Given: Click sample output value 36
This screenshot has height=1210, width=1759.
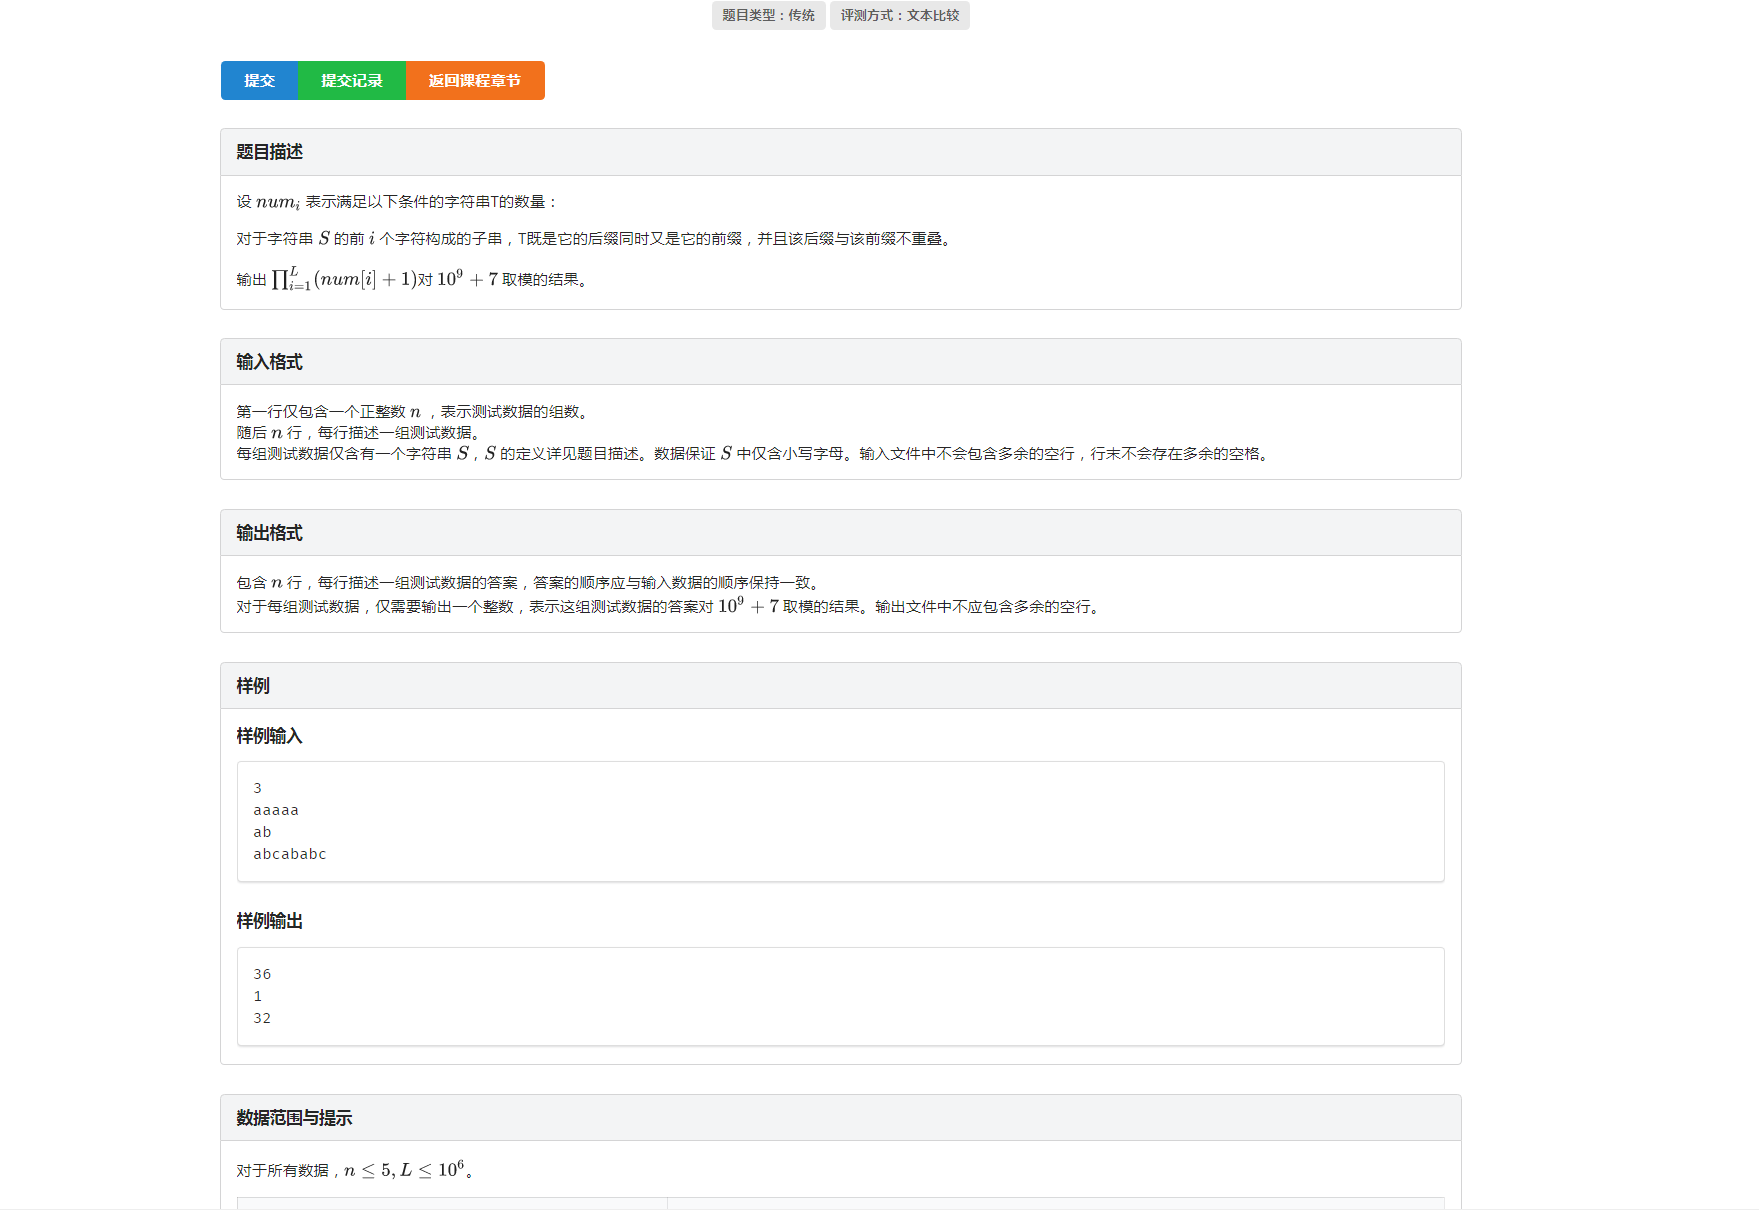Looking at the screenshot, I should 262,974.
